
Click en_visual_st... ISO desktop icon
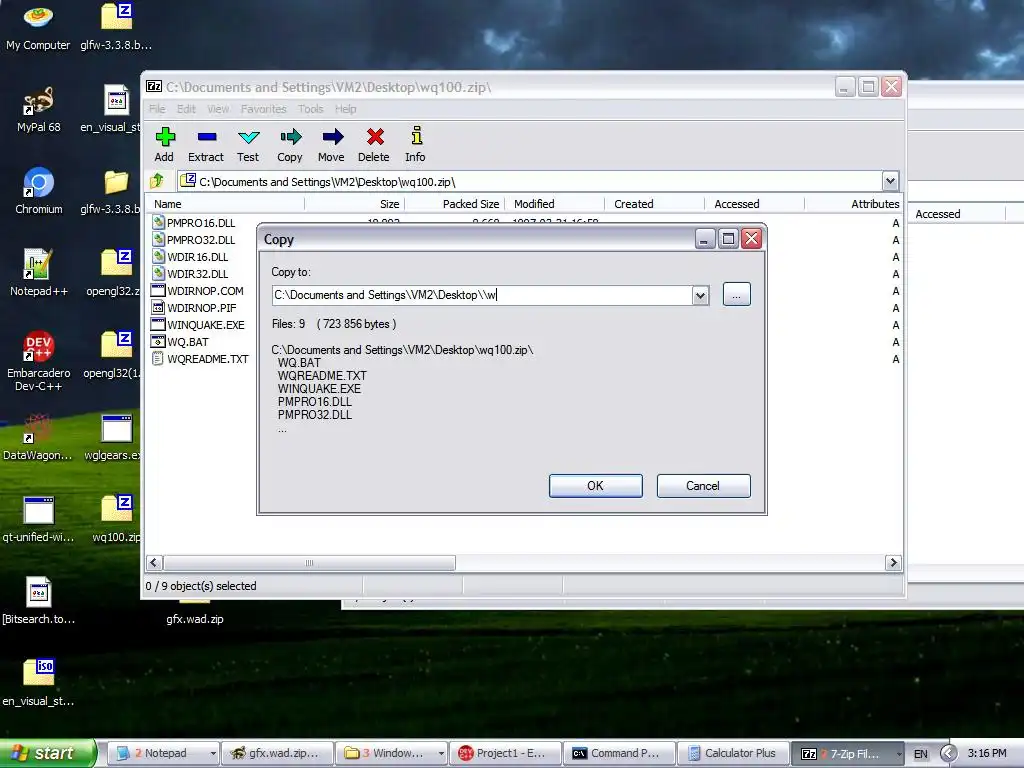click(38, 683)
